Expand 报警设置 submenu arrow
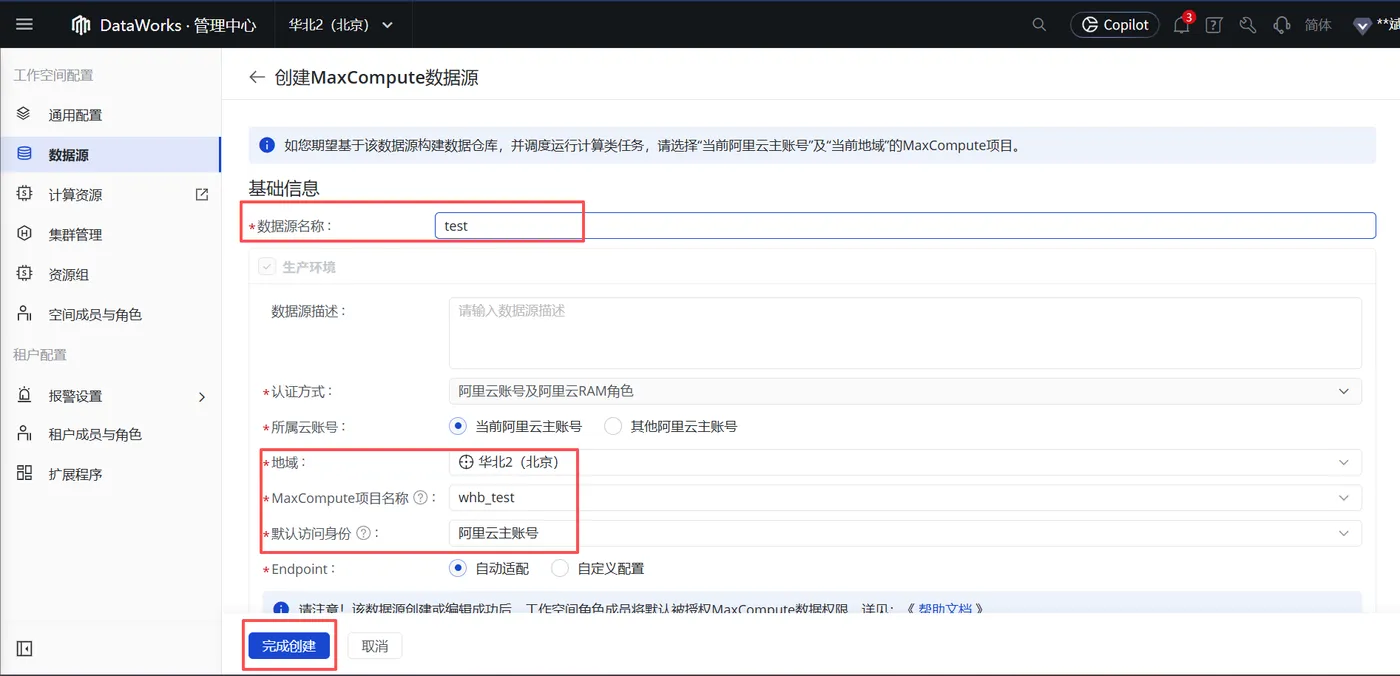 click(201, 396)
